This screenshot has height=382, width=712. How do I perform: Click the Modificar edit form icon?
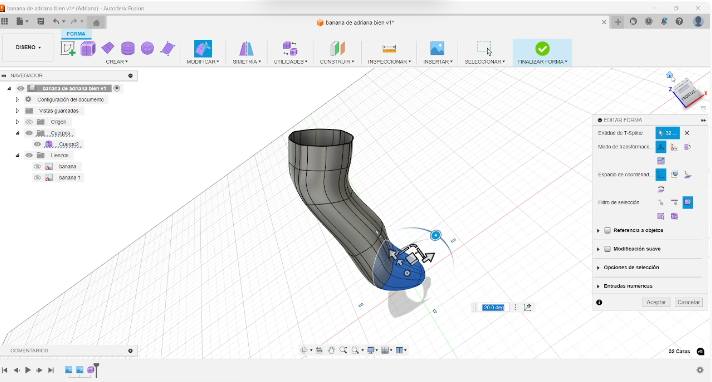[203, 48]
